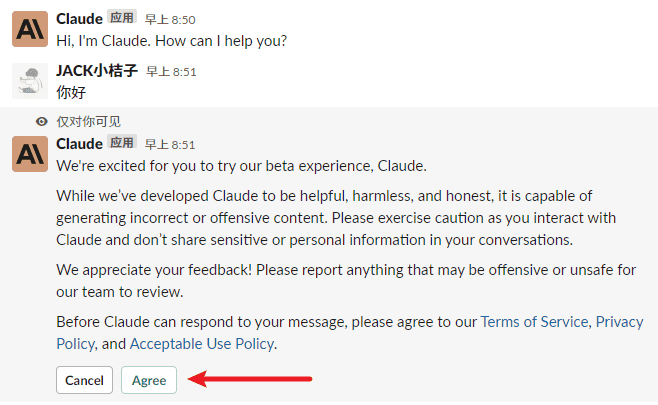
Task: Click the eye icon beside 仅对你可见
Action: (42, 122)
